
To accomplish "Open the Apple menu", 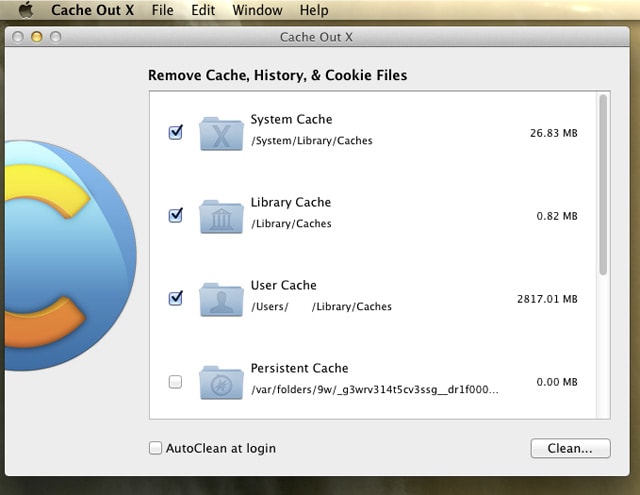I will 26,9.
